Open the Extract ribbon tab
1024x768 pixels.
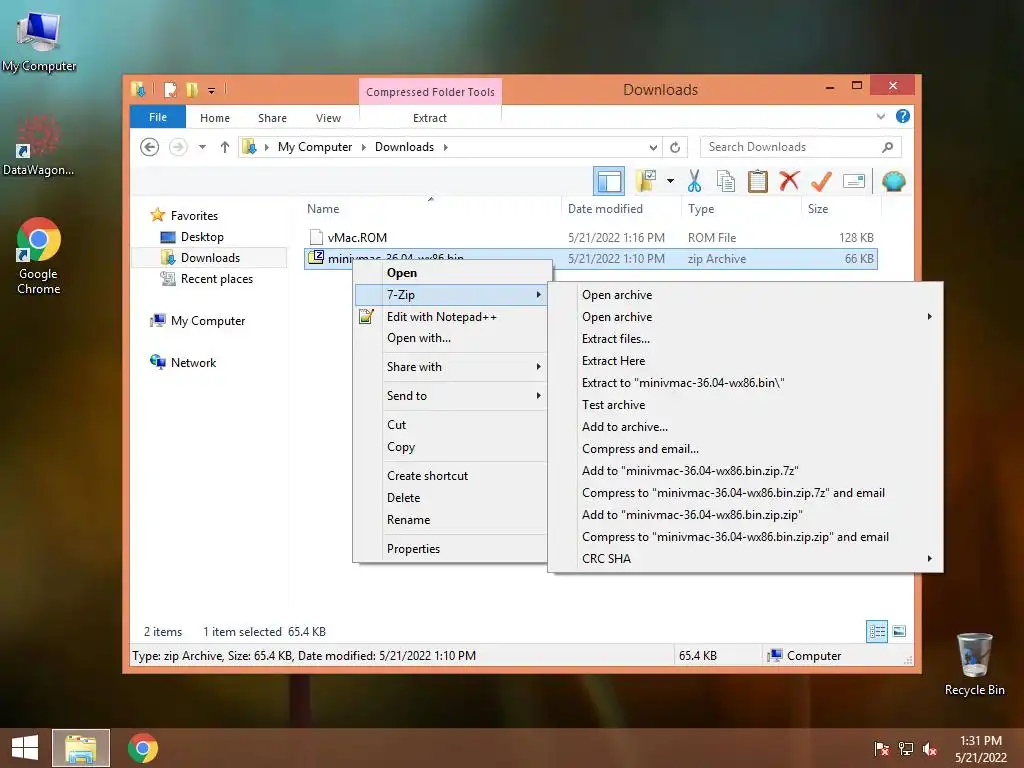click(x=430, y=118)
